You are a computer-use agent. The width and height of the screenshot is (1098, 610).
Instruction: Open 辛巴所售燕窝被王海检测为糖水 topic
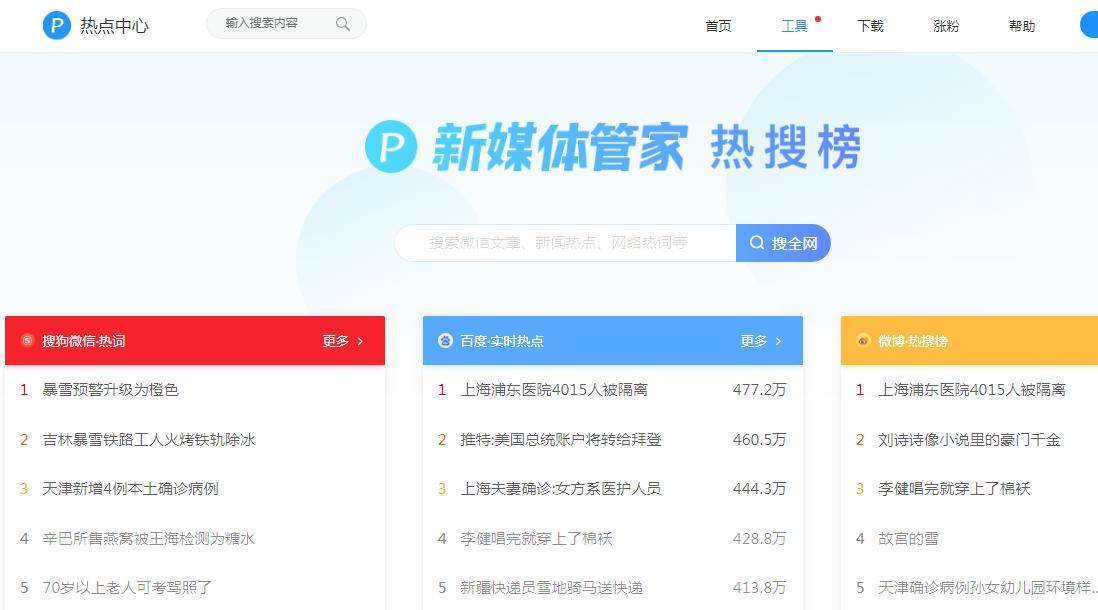(x=148, y=538)
